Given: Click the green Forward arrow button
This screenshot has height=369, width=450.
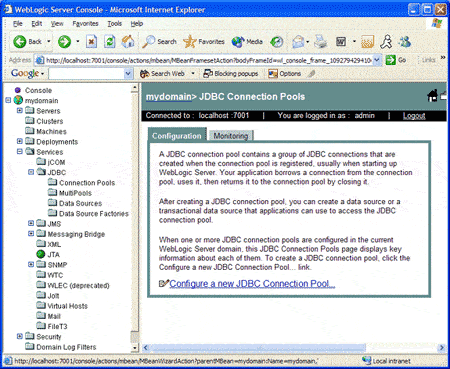Looking at the screenshot, I should [64, 42].
